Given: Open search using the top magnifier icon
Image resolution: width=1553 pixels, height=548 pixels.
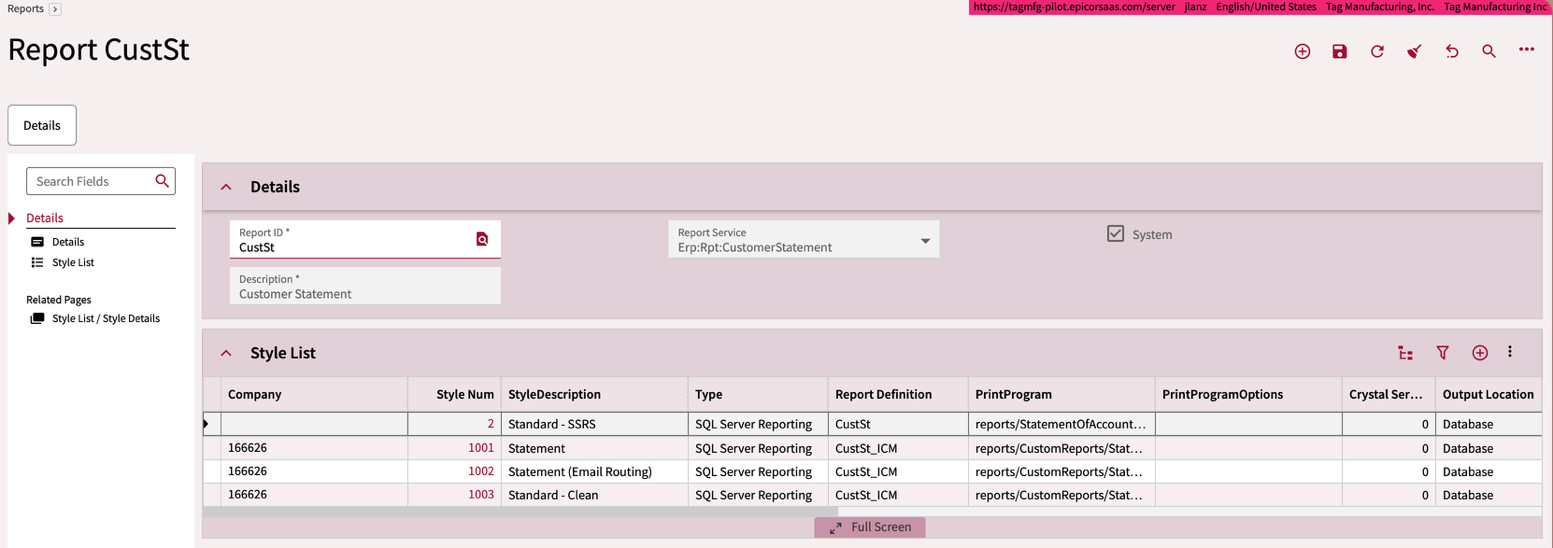Looking at the screenshot, I should click(x=1489, y=51).
